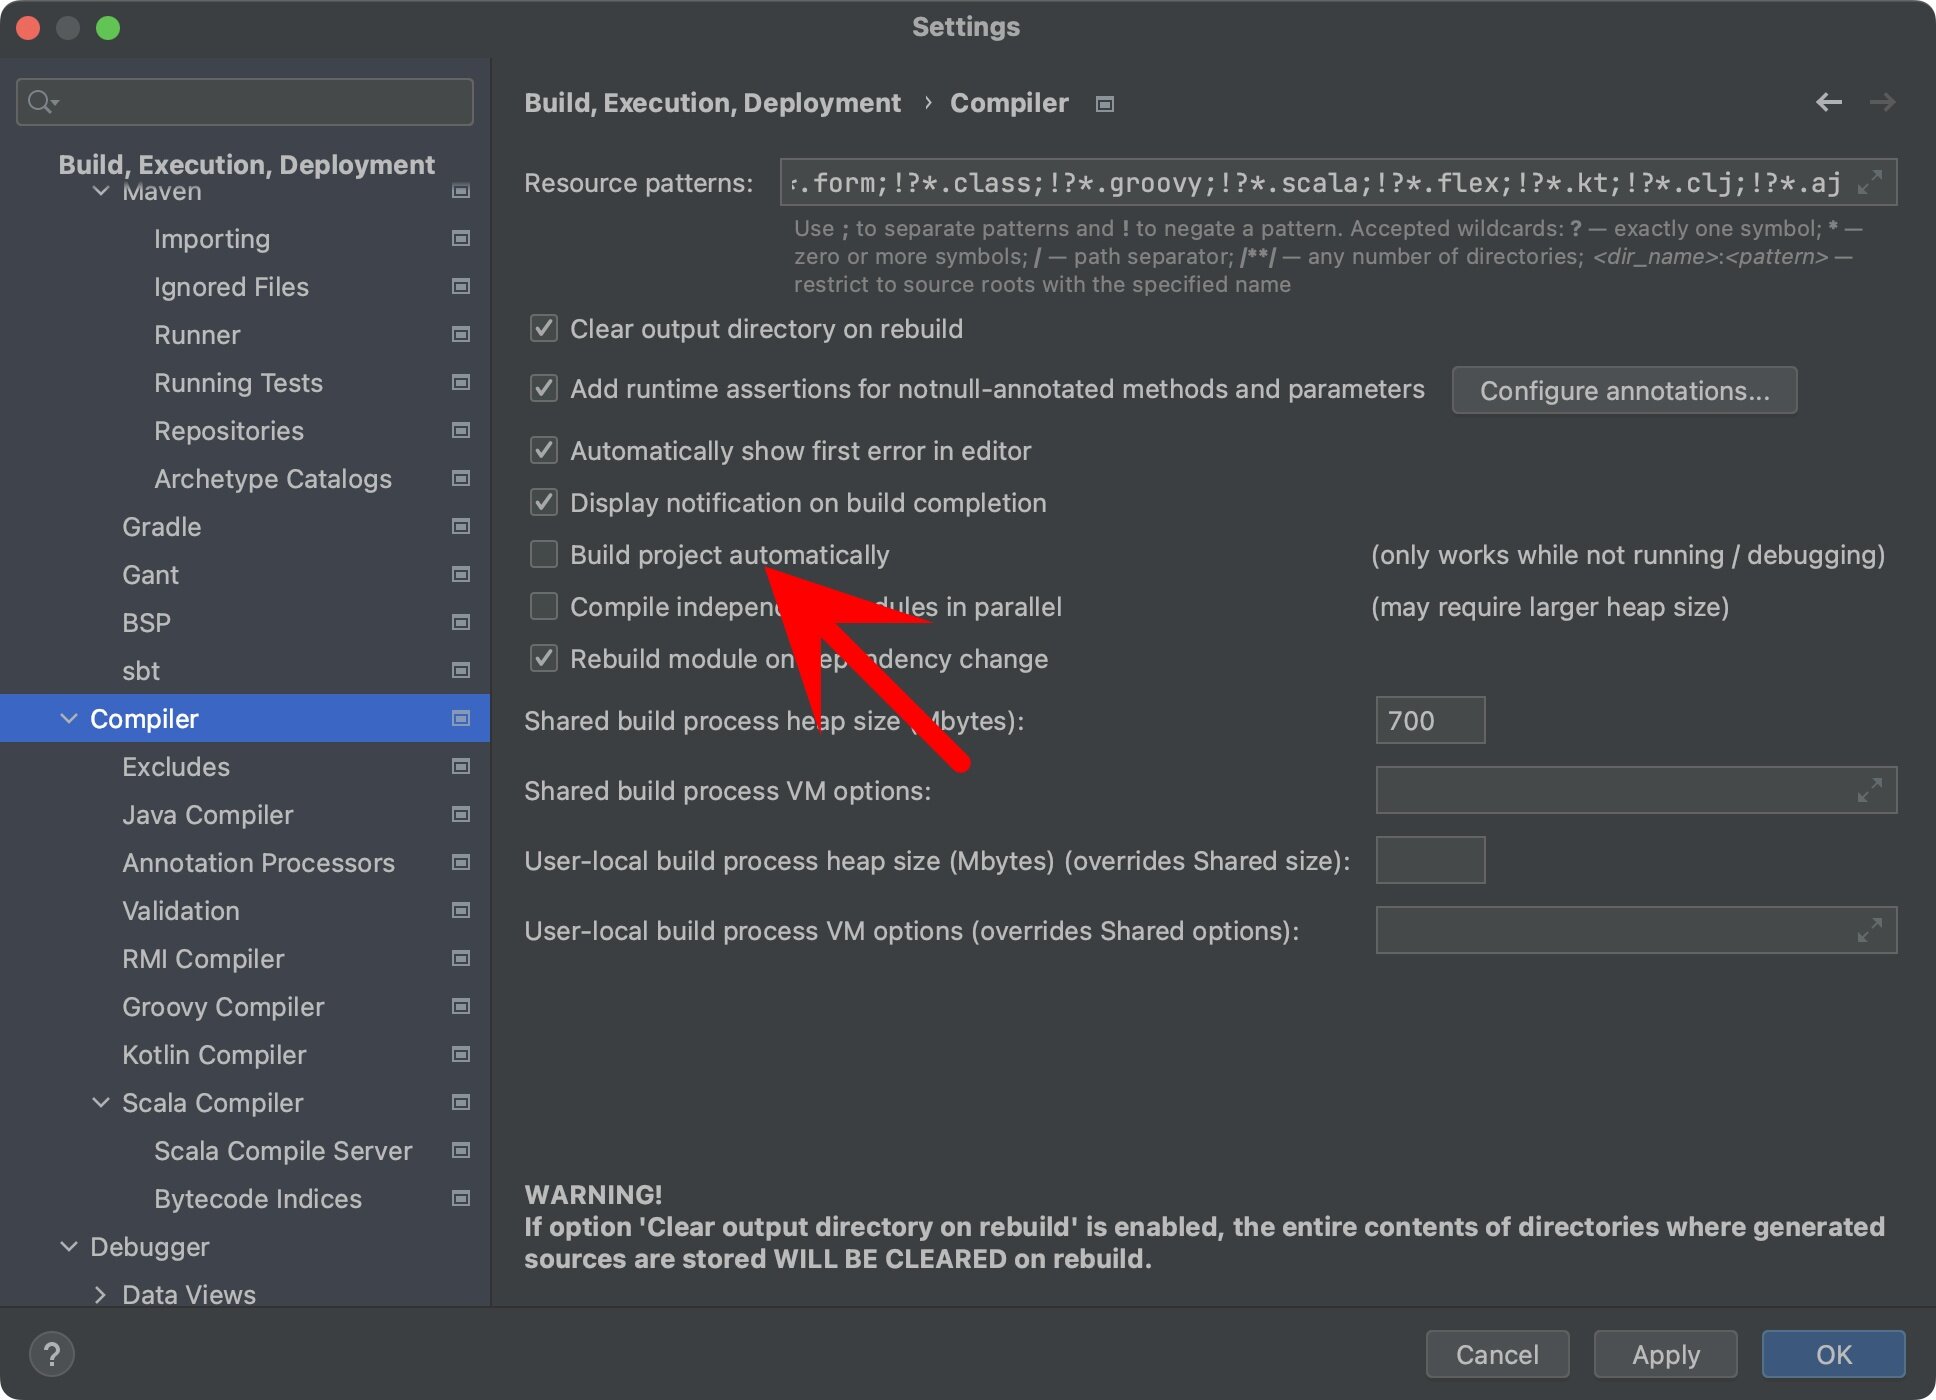Screen dimensions: 1936x1400
Task: Click the show-as-popup icon beside Gradle
Action: pyautogui.click(x=460, y=525)
